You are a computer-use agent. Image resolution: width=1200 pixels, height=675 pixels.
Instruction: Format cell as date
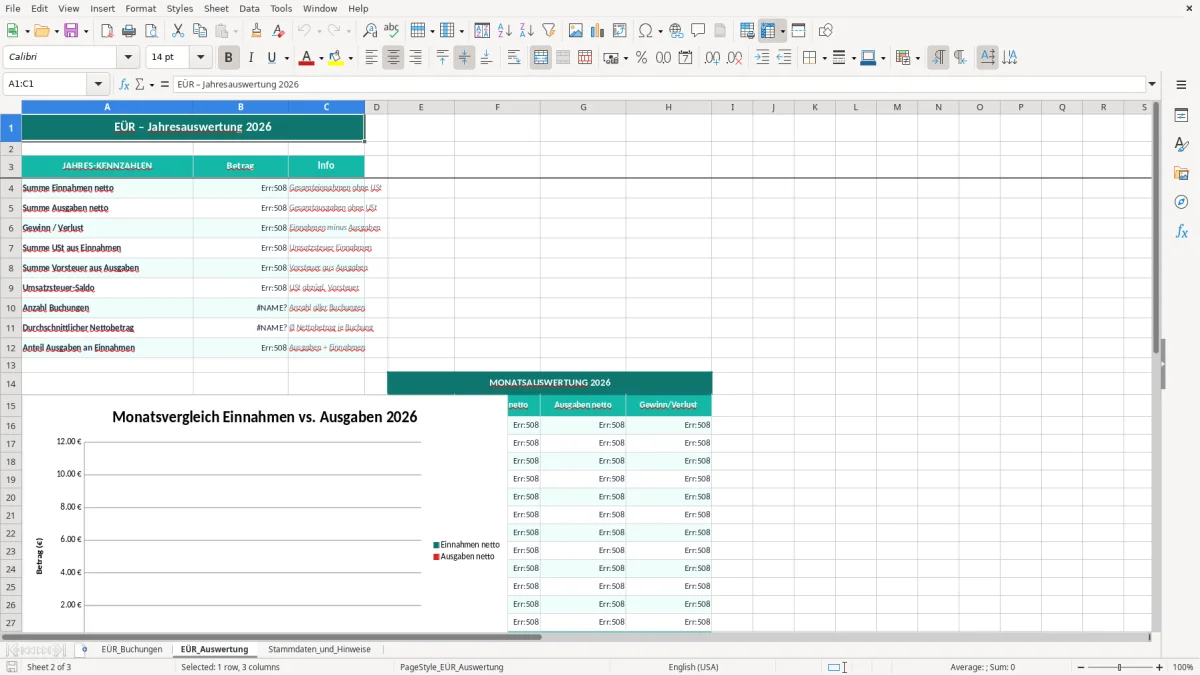pos(685,58)
